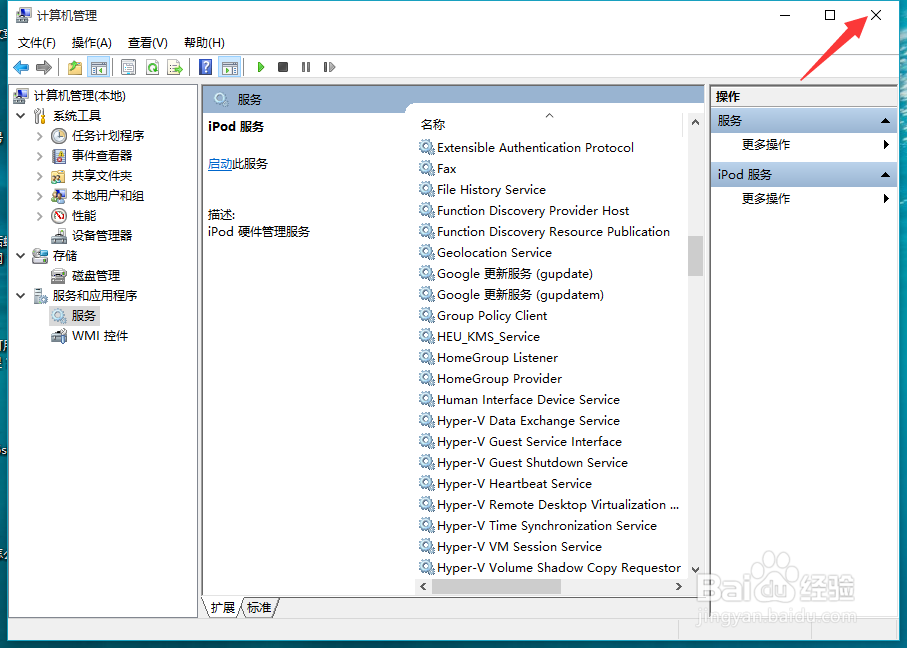Select Geolocation Service row
This screenshot has width=907, height=648.
click(494, 253)
